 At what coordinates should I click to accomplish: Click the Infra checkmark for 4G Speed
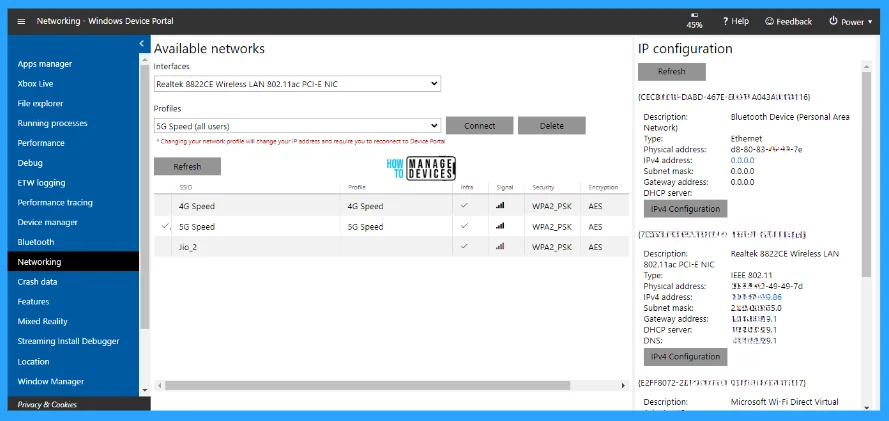coord(464,206)
